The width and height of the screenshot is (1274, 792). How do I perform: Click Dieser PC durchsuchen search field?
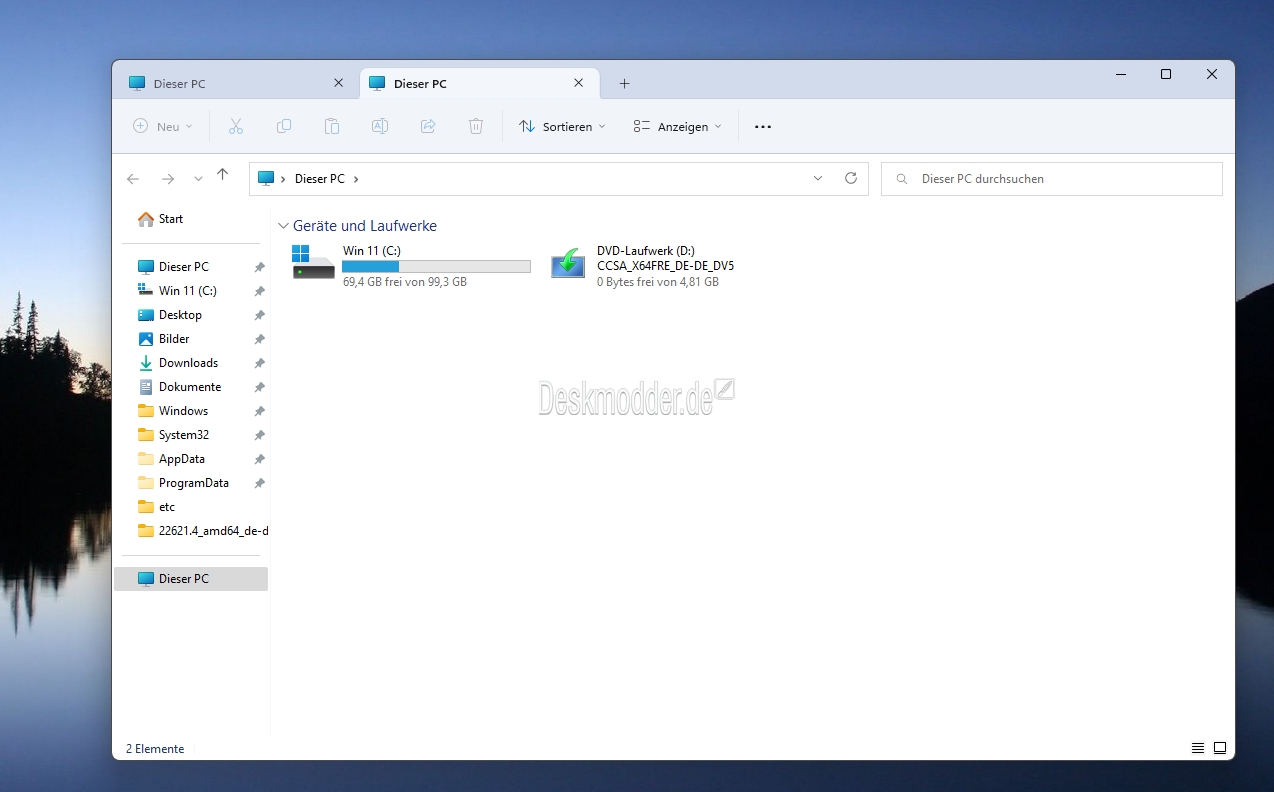point(1052,179)
